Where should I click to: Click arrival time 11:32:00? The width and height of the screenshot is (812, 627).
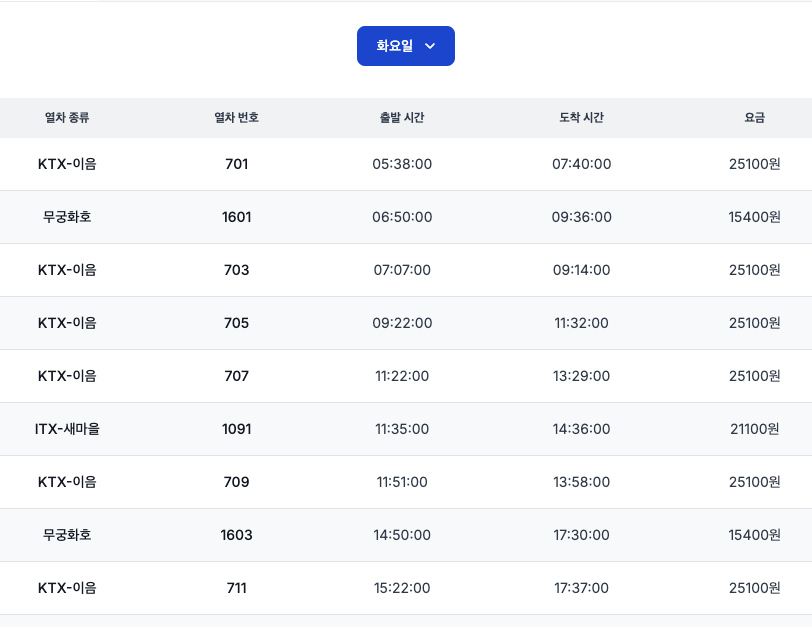[x=582, y=323]
